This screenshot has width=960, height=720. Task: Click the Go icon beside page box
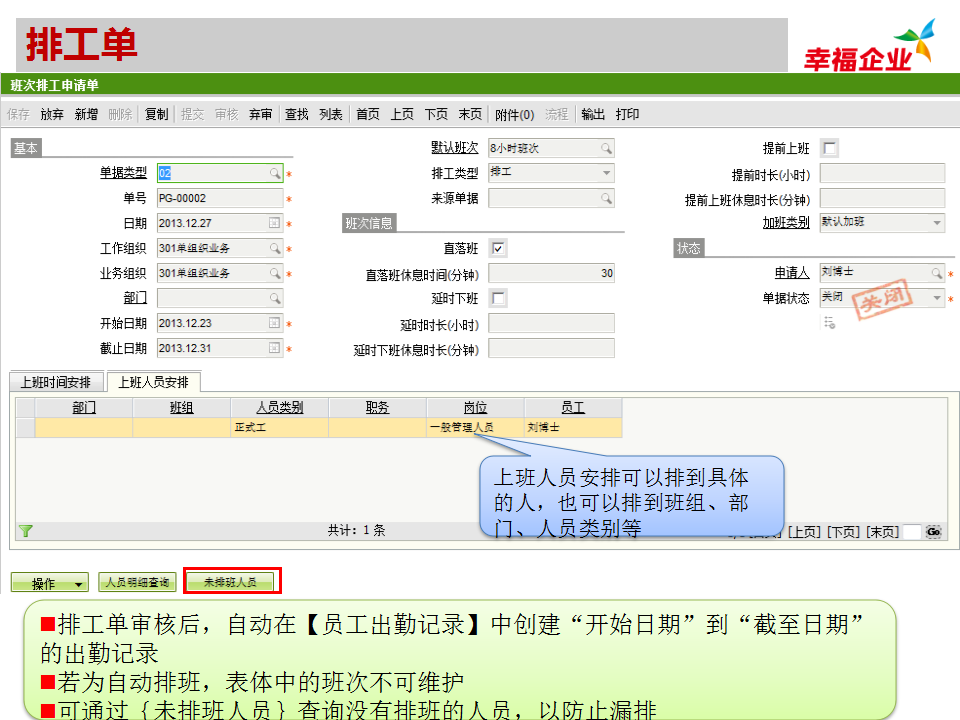[x=933, y=532]
